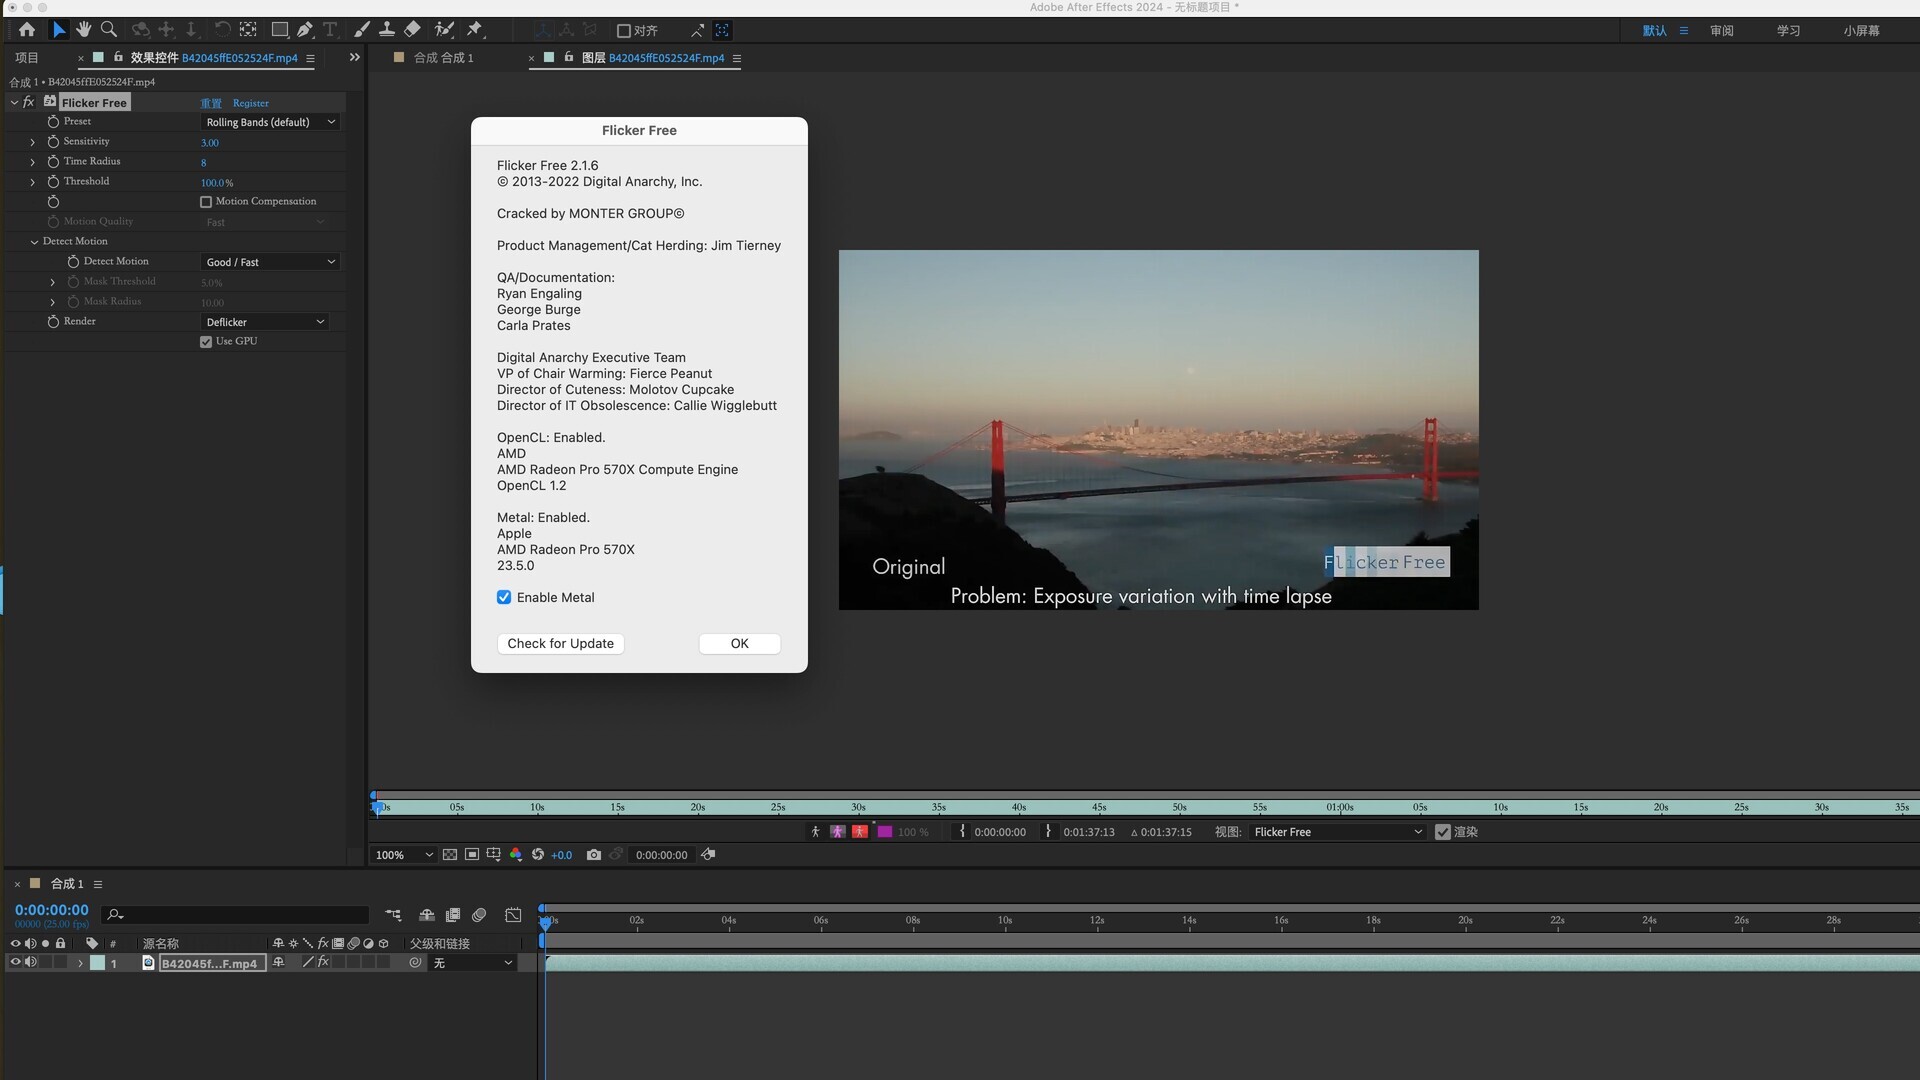The width and height of the screenshot is (1920, 1080).
Task: Toggle the 渲染 render checkbox
Action: (x=1443, y=832)
